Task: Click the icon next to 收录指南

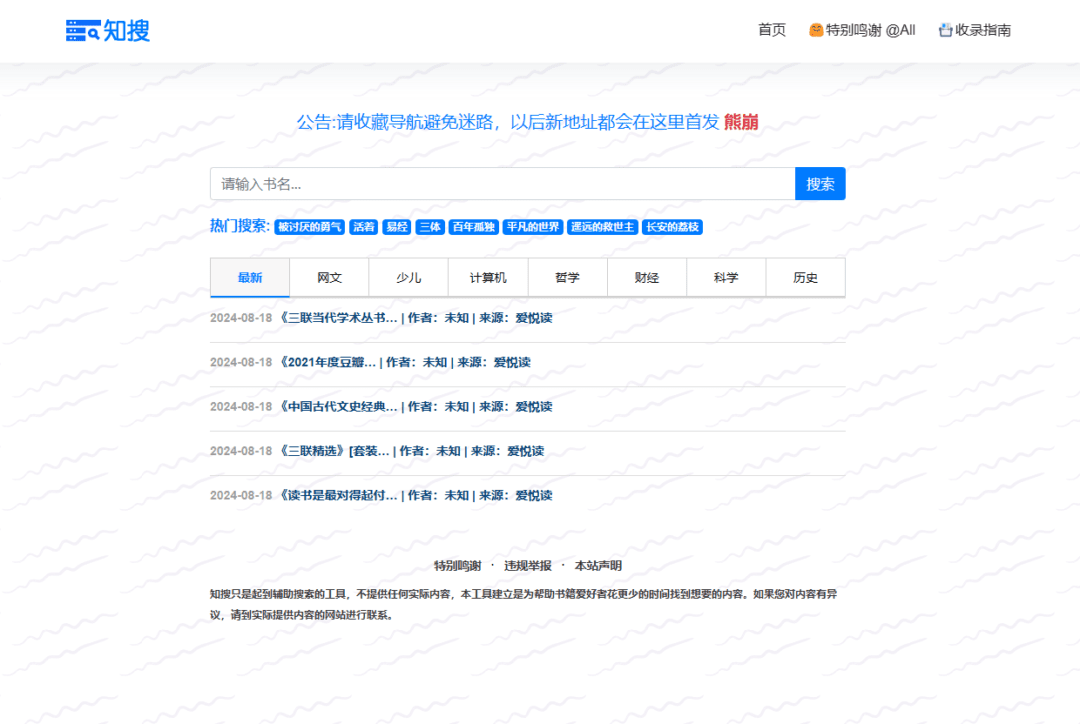Action: tap(945, 30)
